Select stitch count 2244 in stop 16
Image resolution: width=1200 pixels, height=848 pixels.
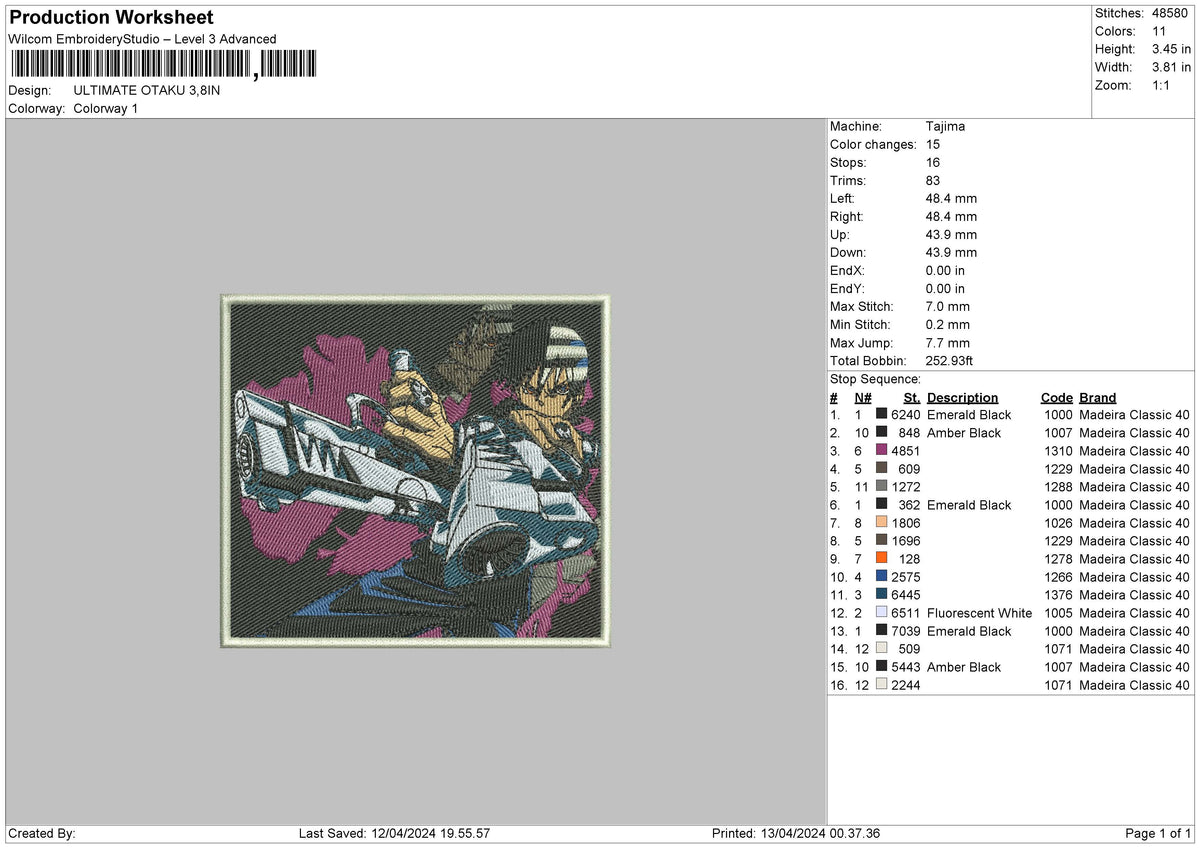(906, 685)
